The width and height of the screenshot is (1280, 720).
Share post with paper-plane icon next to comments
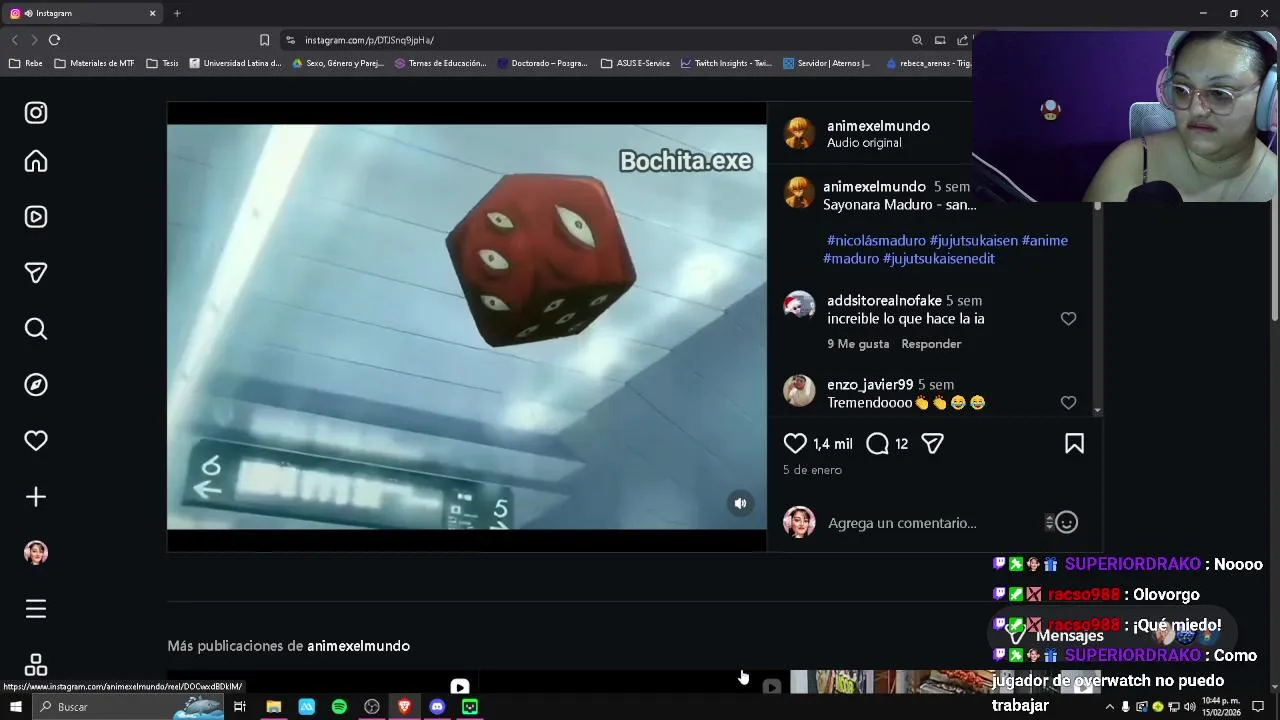[x=932, y=444]
